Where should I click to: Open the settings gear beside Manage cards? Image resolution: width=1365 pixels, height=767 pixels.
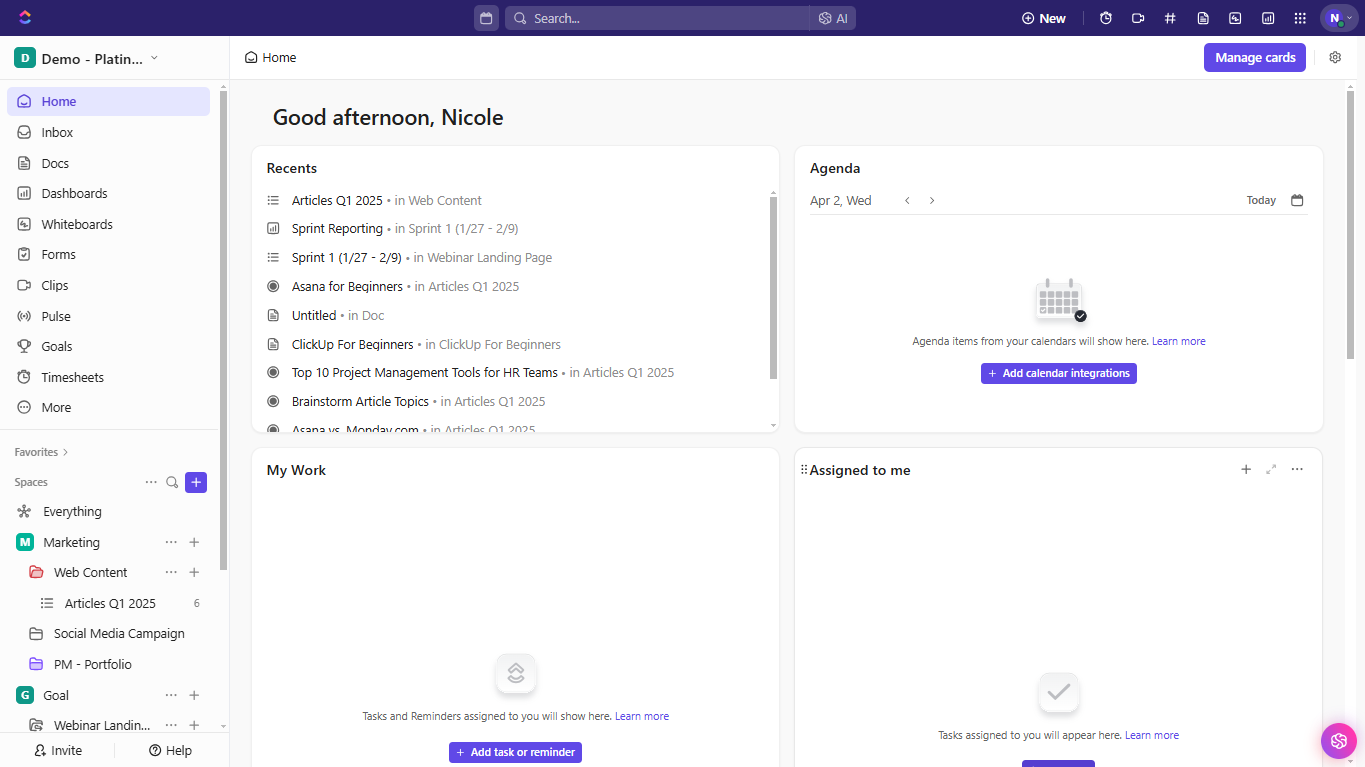(x=1335, y=58)
